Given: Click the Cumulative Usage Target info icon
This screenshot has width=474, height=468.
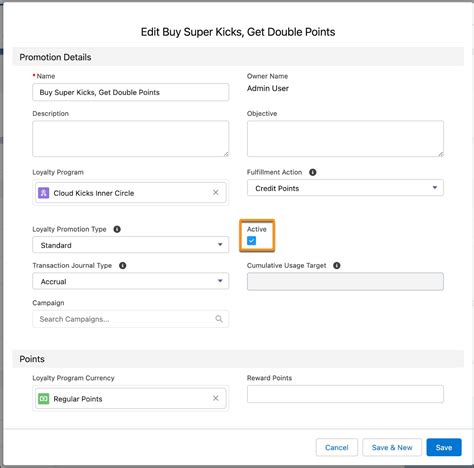Looking at the screenshot, I should [337, 266].
